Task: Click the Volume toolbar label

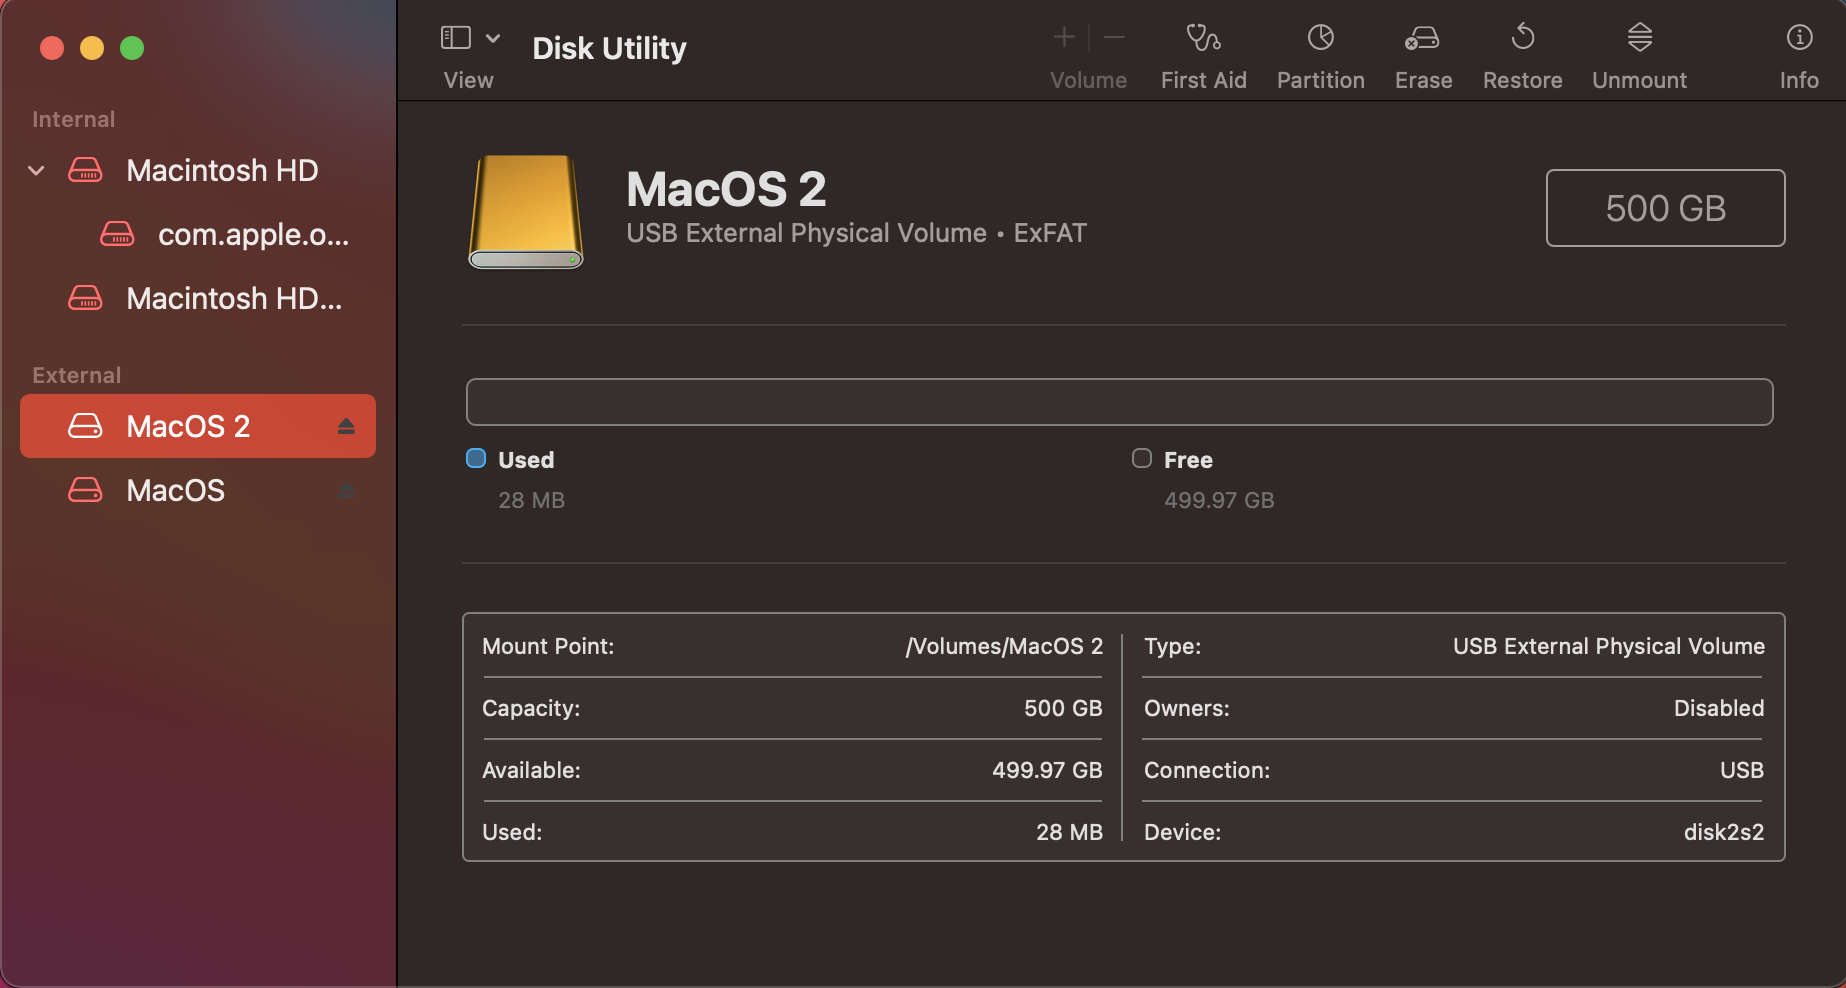Action: [x=1088, y=80]
